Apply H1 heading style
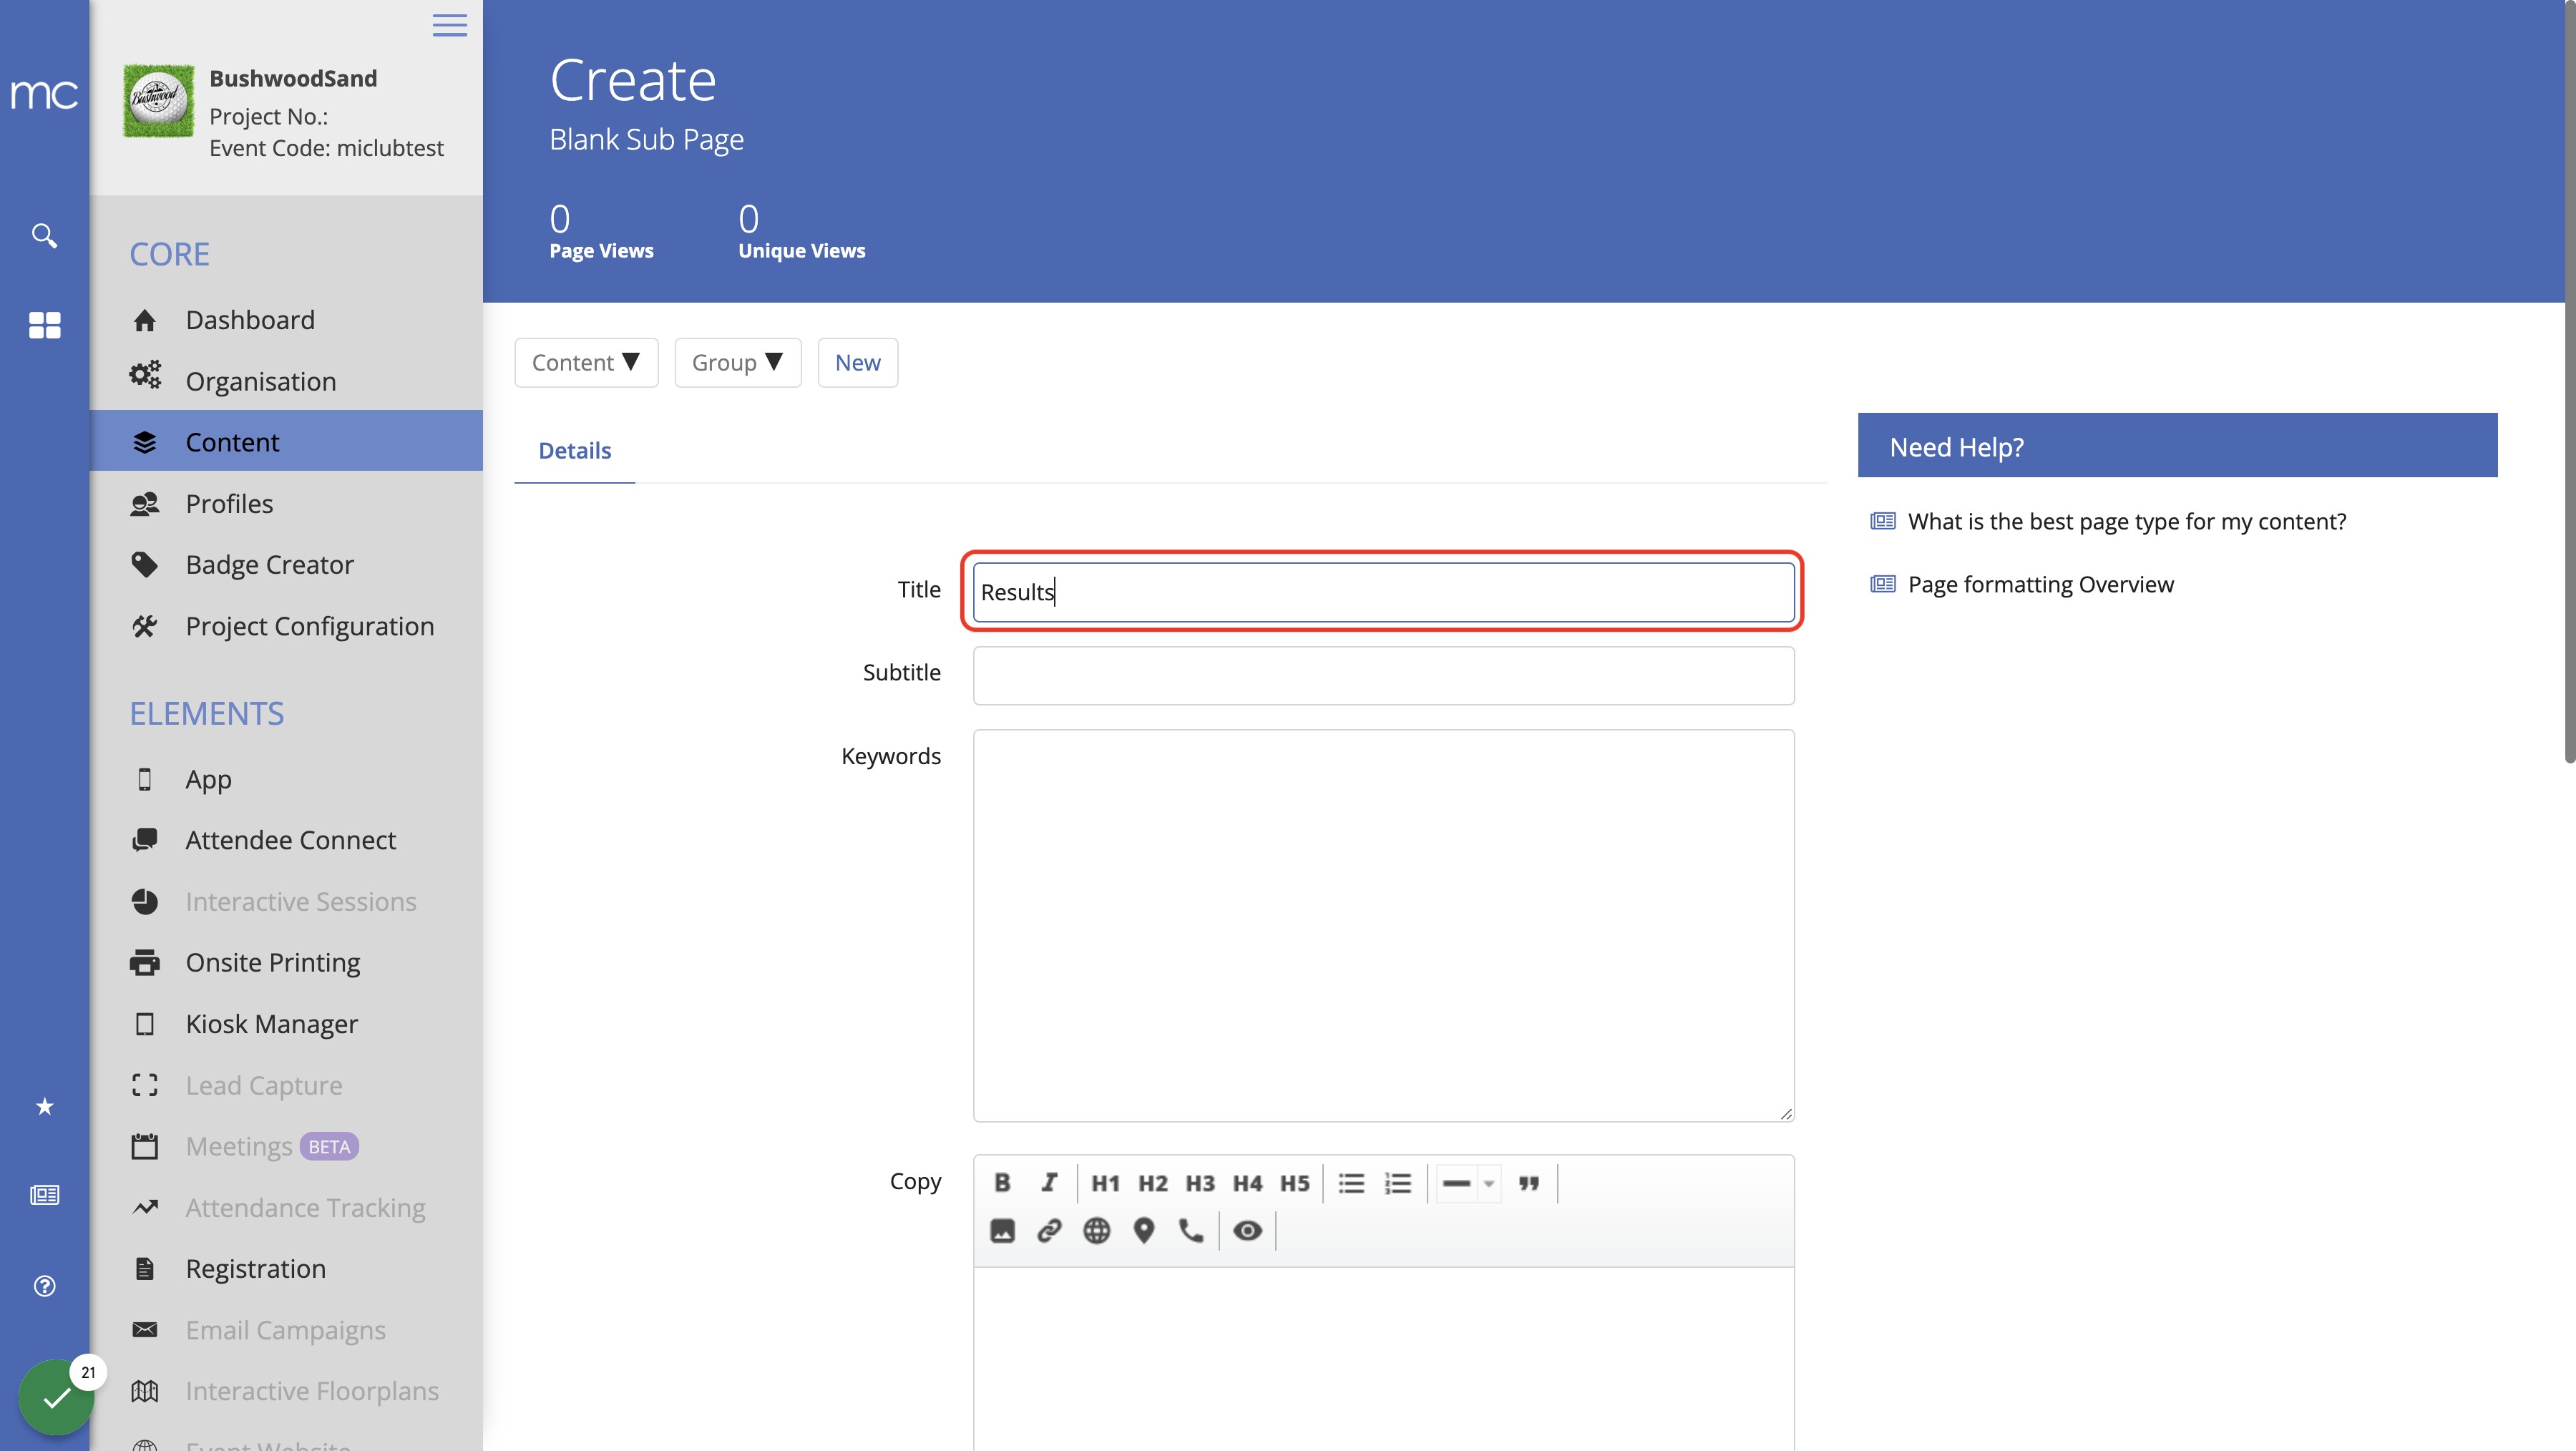Image resolution: width=2576 pixels, height=1451 pixels. pyautogui.click(x=1105, y=1183)
